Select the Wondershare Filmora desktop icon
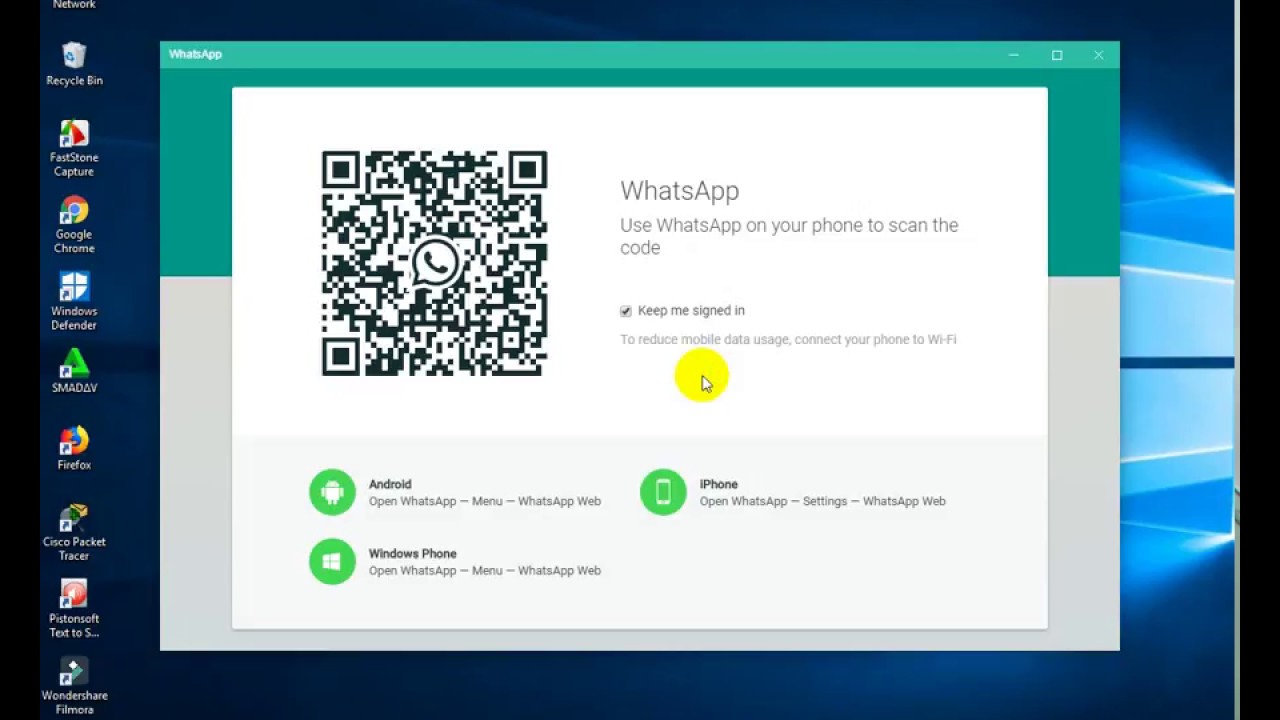The image size is (1280, 720). click(74, 686)
